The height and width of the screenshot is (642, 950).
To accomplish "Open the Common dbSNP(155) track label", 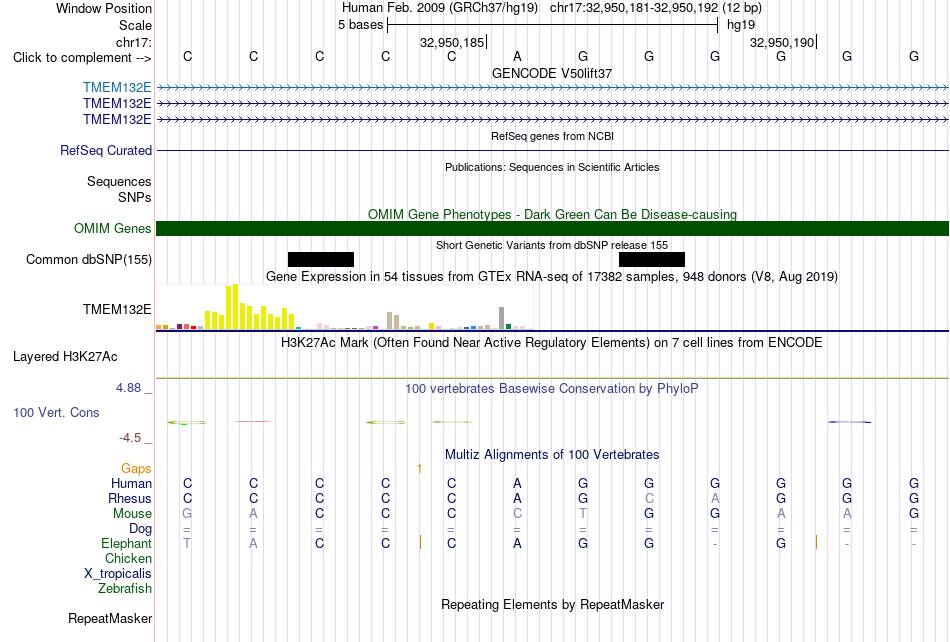I will (89, 259).
